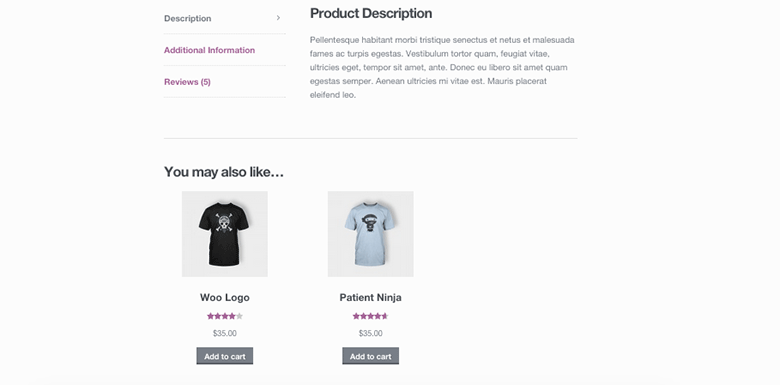Open the Reviews (5) tab
780x385 pixels.
187,82
